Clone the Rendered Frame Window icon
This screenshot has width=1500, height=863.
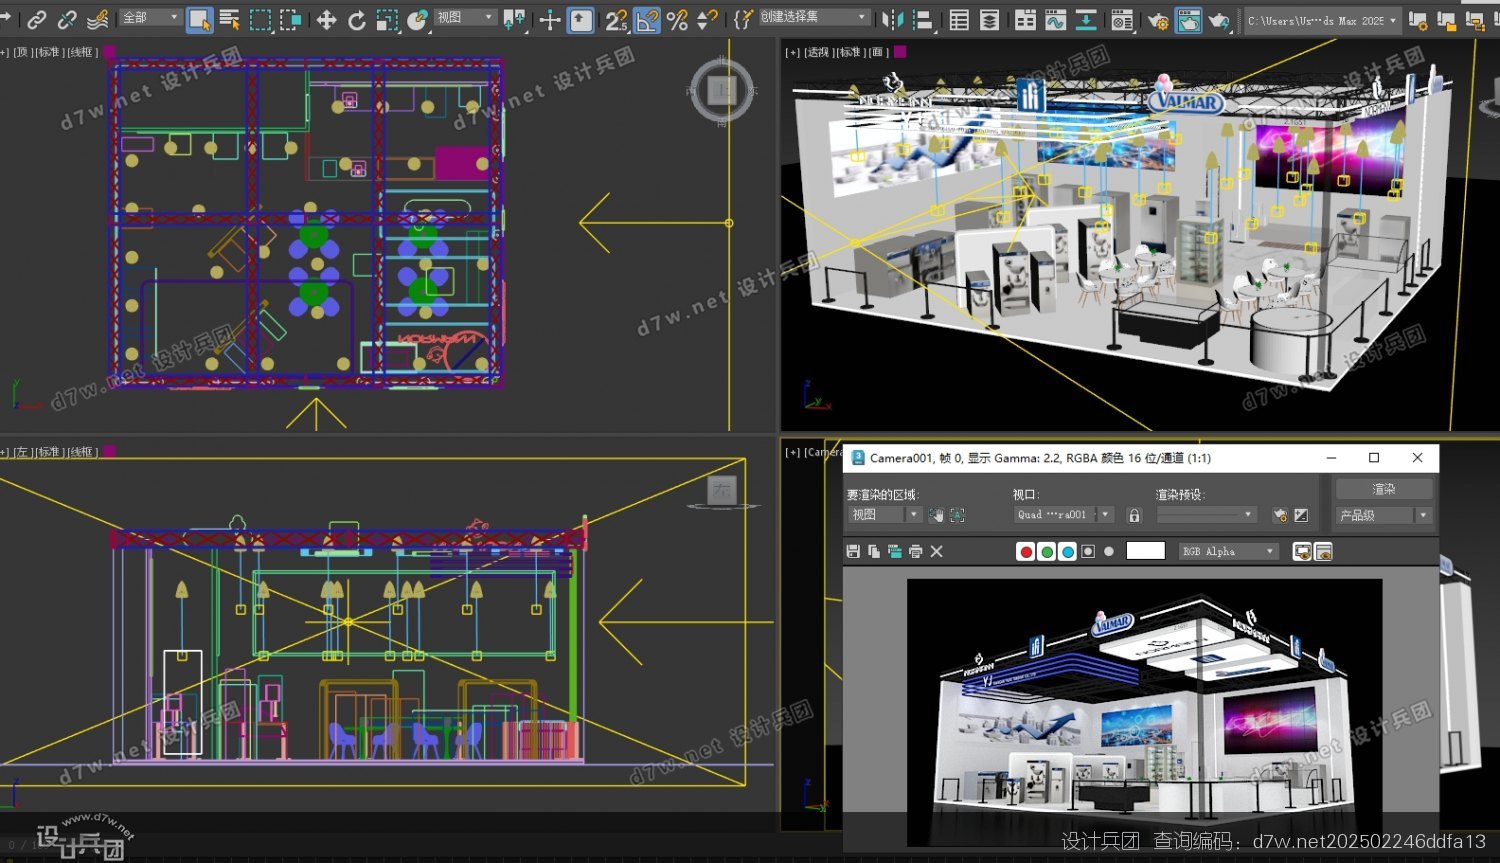(895, 551)
